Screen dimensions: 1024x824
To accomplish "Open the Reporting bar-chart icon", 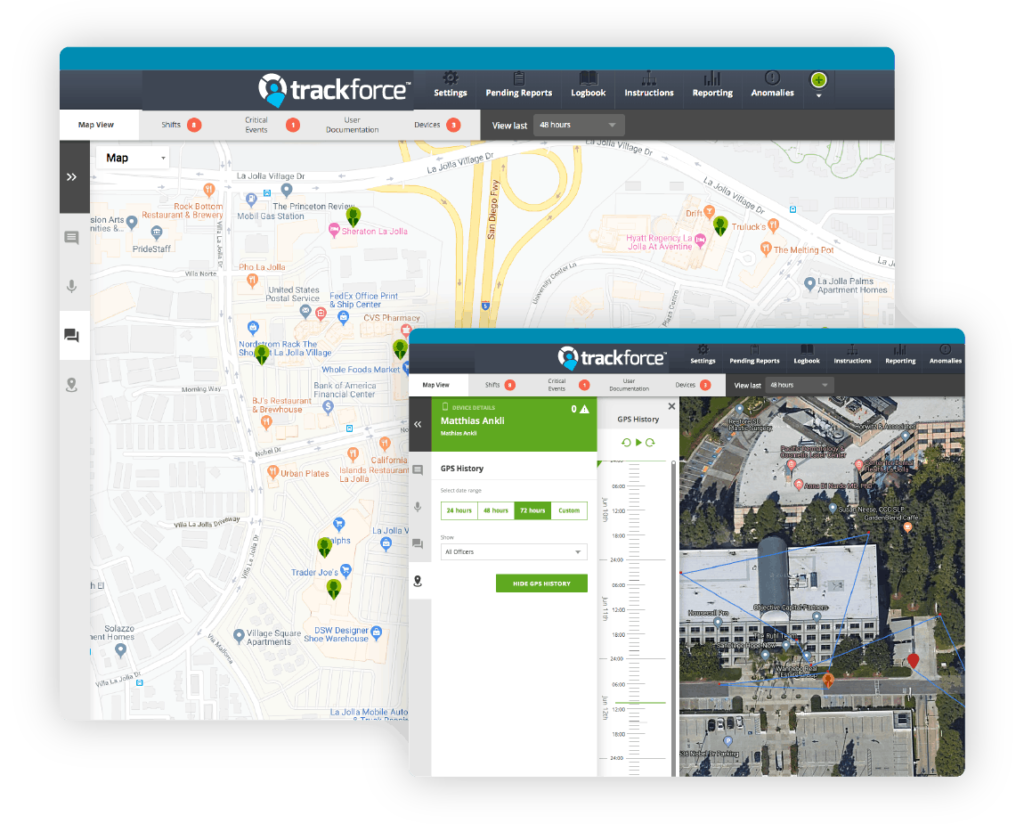I will 712,80.
